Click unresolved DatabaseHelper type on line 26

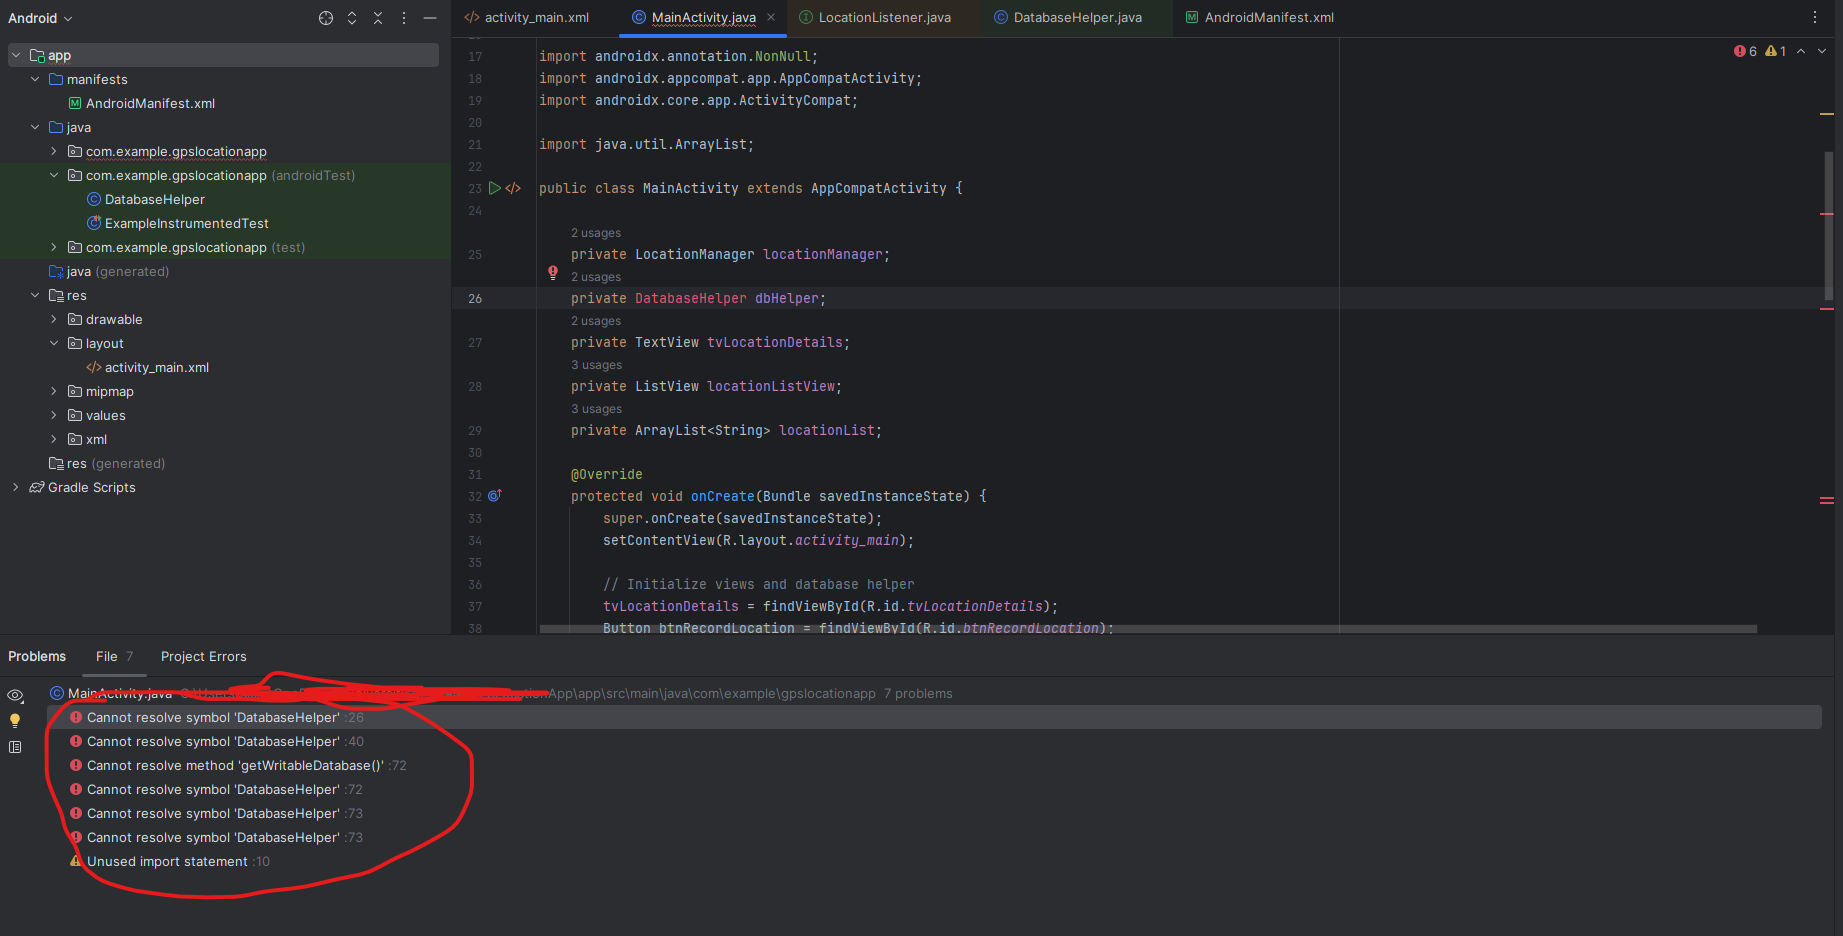[x=691, y=299]
